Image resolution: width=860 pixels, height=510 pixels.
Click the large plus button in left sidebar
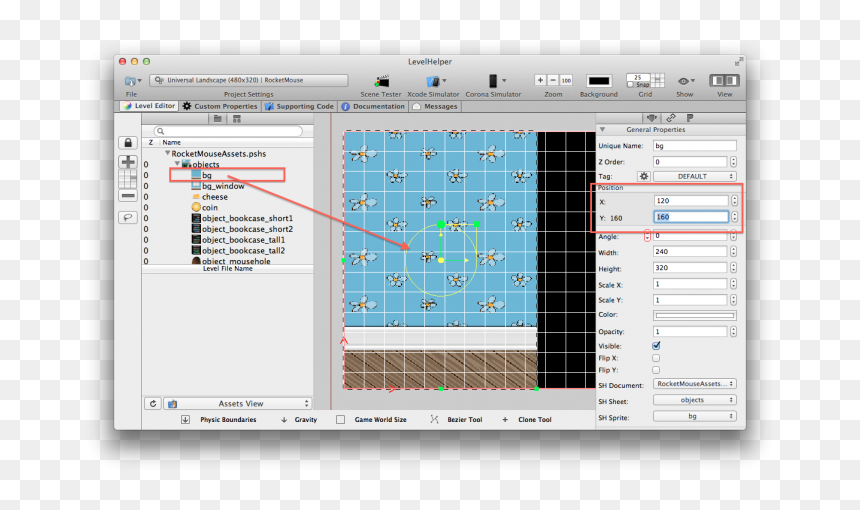coord(128,162)
